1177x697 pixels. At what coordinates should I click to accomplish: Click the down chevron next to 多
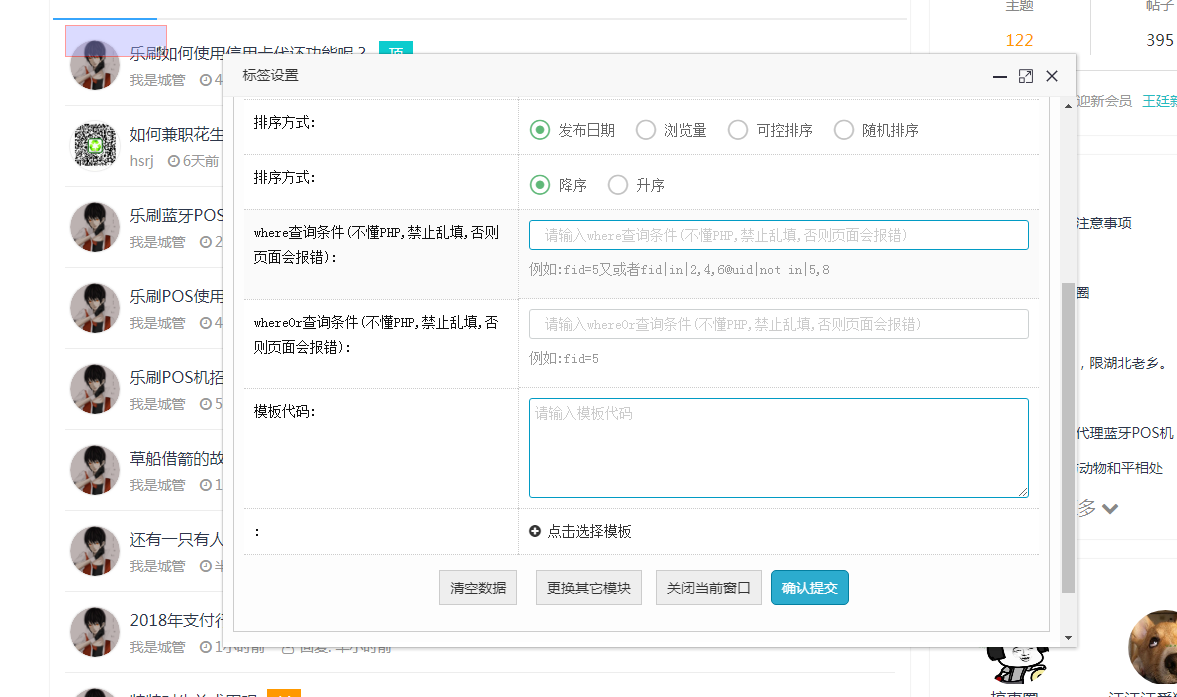point(1109,509)
